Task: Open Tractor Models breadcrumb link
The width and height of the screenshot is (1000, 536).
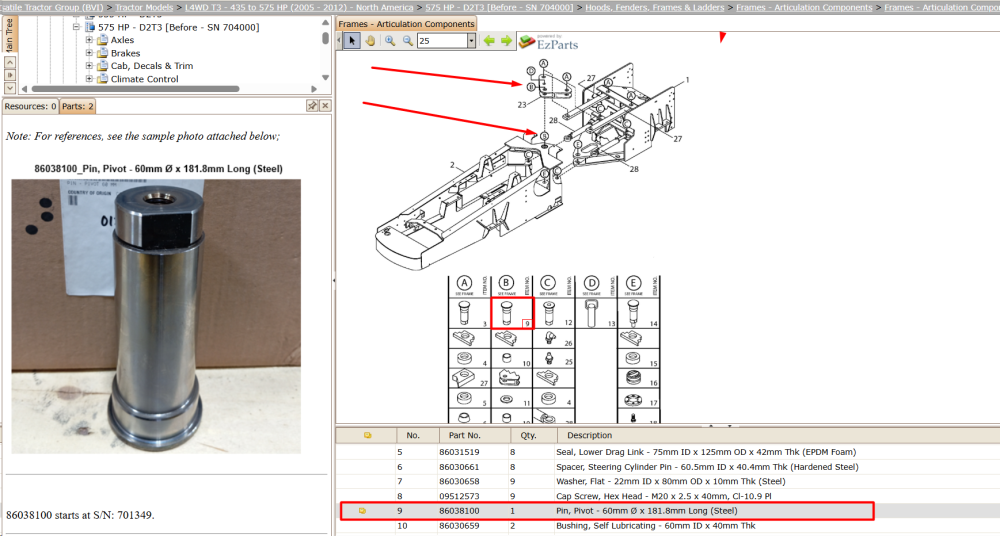Action: coord(144,7)
